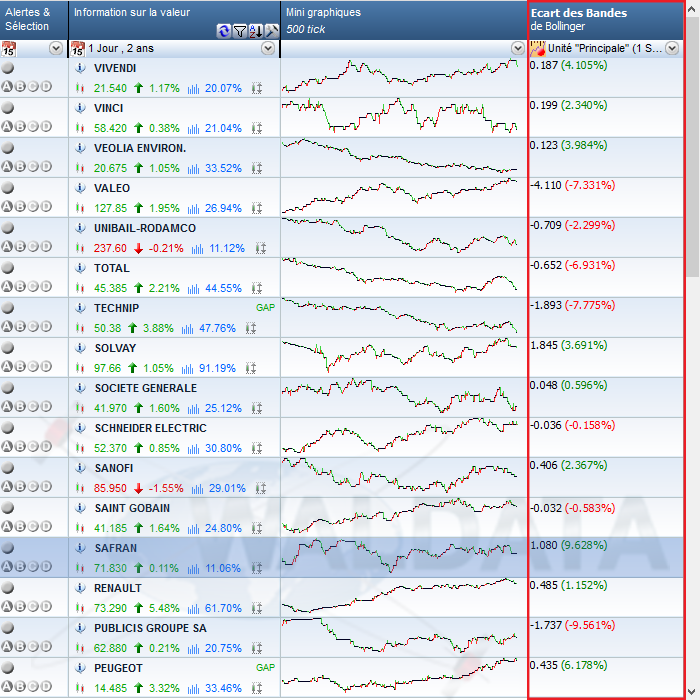
Task: Select the UNIBAIL-RODAMCO stock name
Action: tap(145, 228)
